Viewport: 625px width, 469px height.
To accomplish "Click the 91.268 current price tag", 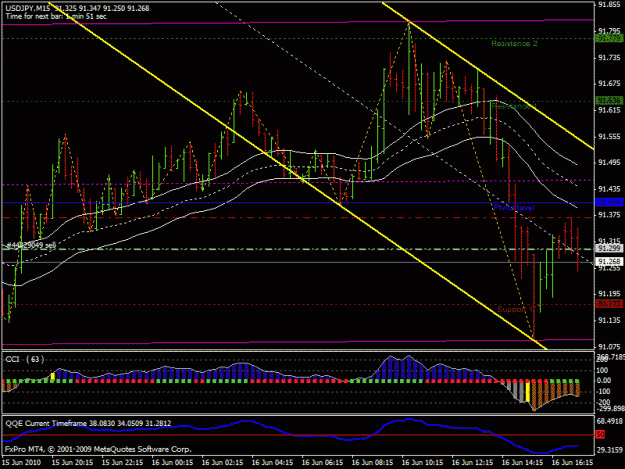I will coord(609,261).
